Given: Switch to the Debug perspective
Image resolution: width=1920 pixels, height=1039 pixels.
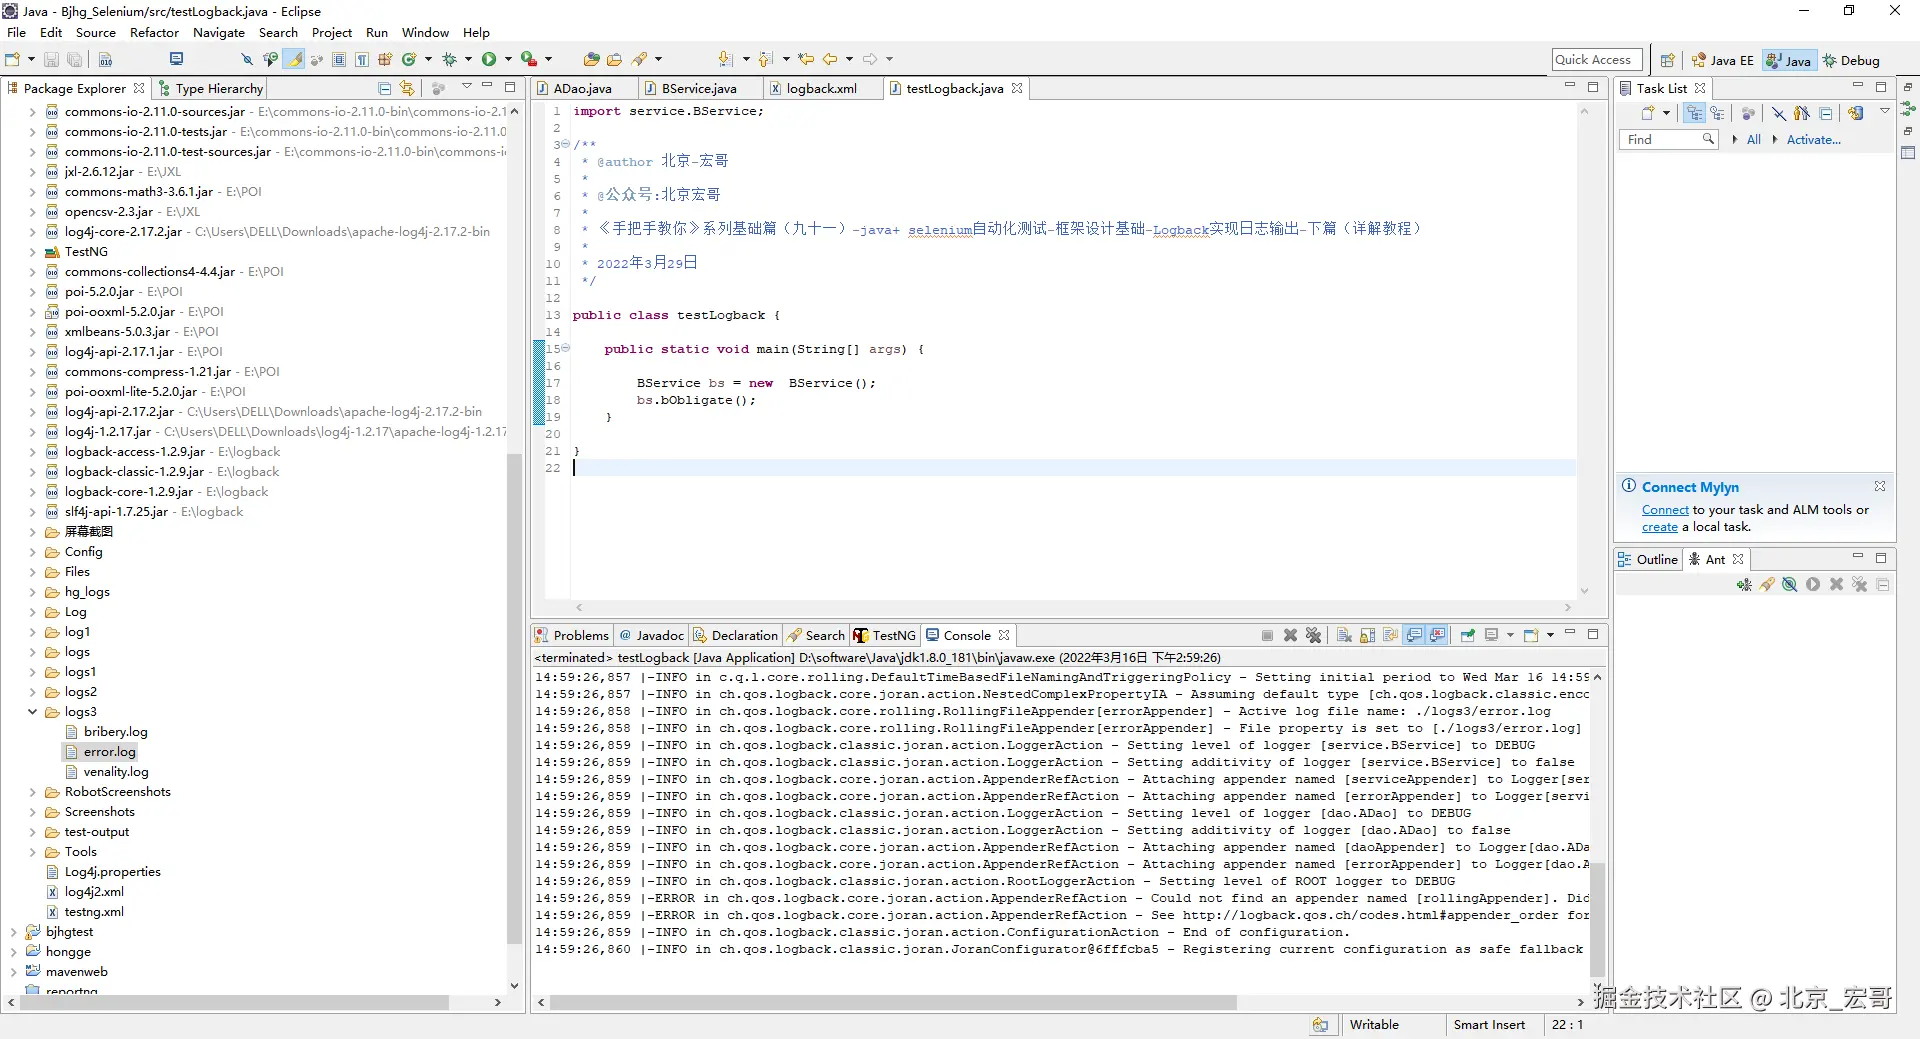Looking at the screenshot, I should pyautogui.click(x=1851, y=61).
